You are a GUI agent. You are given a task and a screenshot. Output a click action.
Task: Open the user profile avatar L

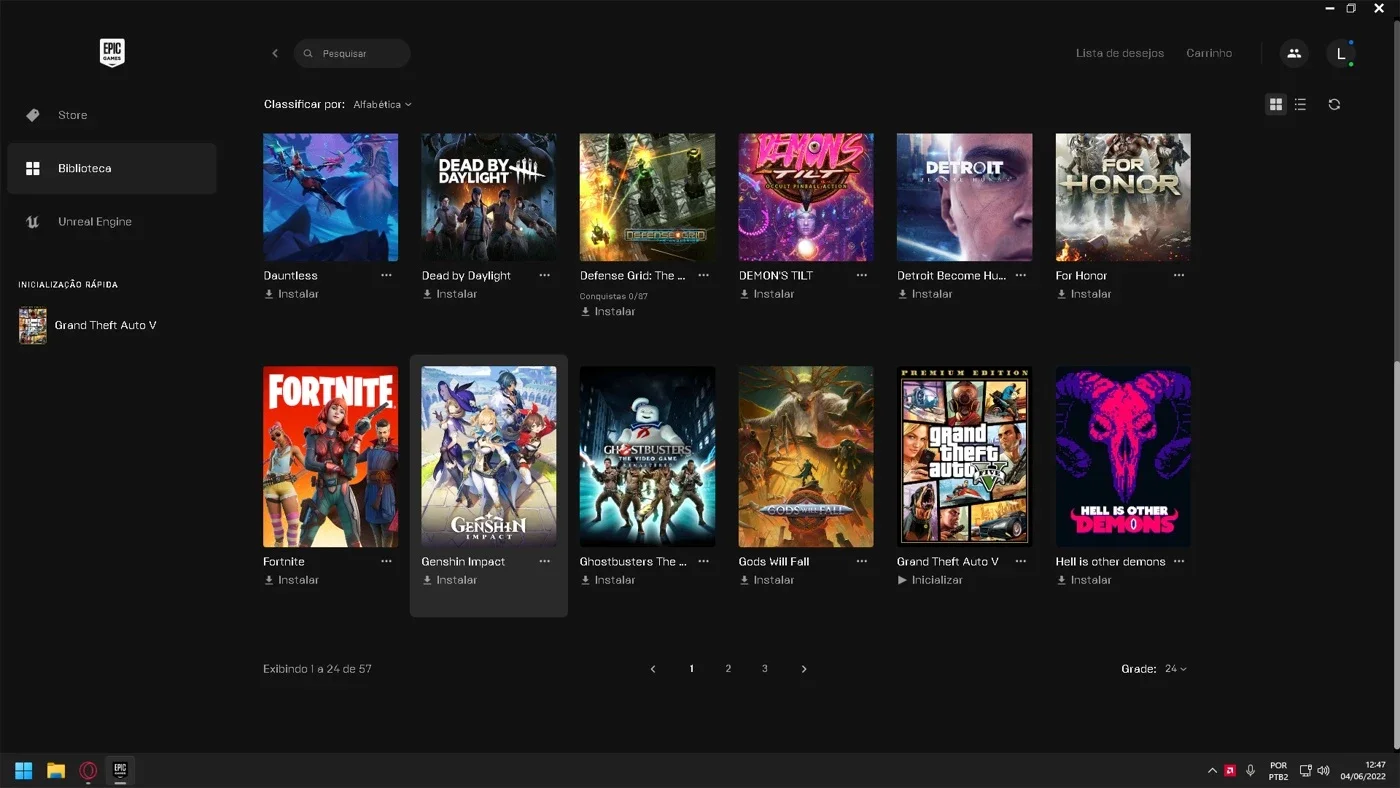click(x=1341, y=53)
